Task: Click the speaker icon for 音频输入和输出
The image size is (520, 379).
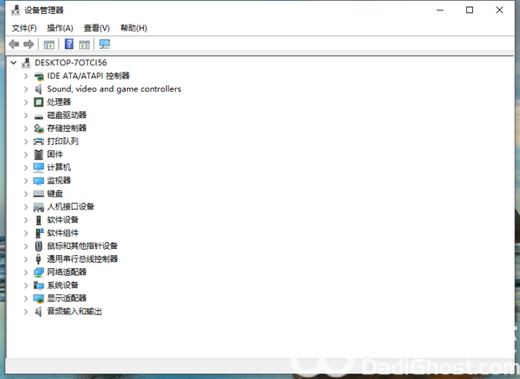Action: pyautogui.click(x=39, y=311)
